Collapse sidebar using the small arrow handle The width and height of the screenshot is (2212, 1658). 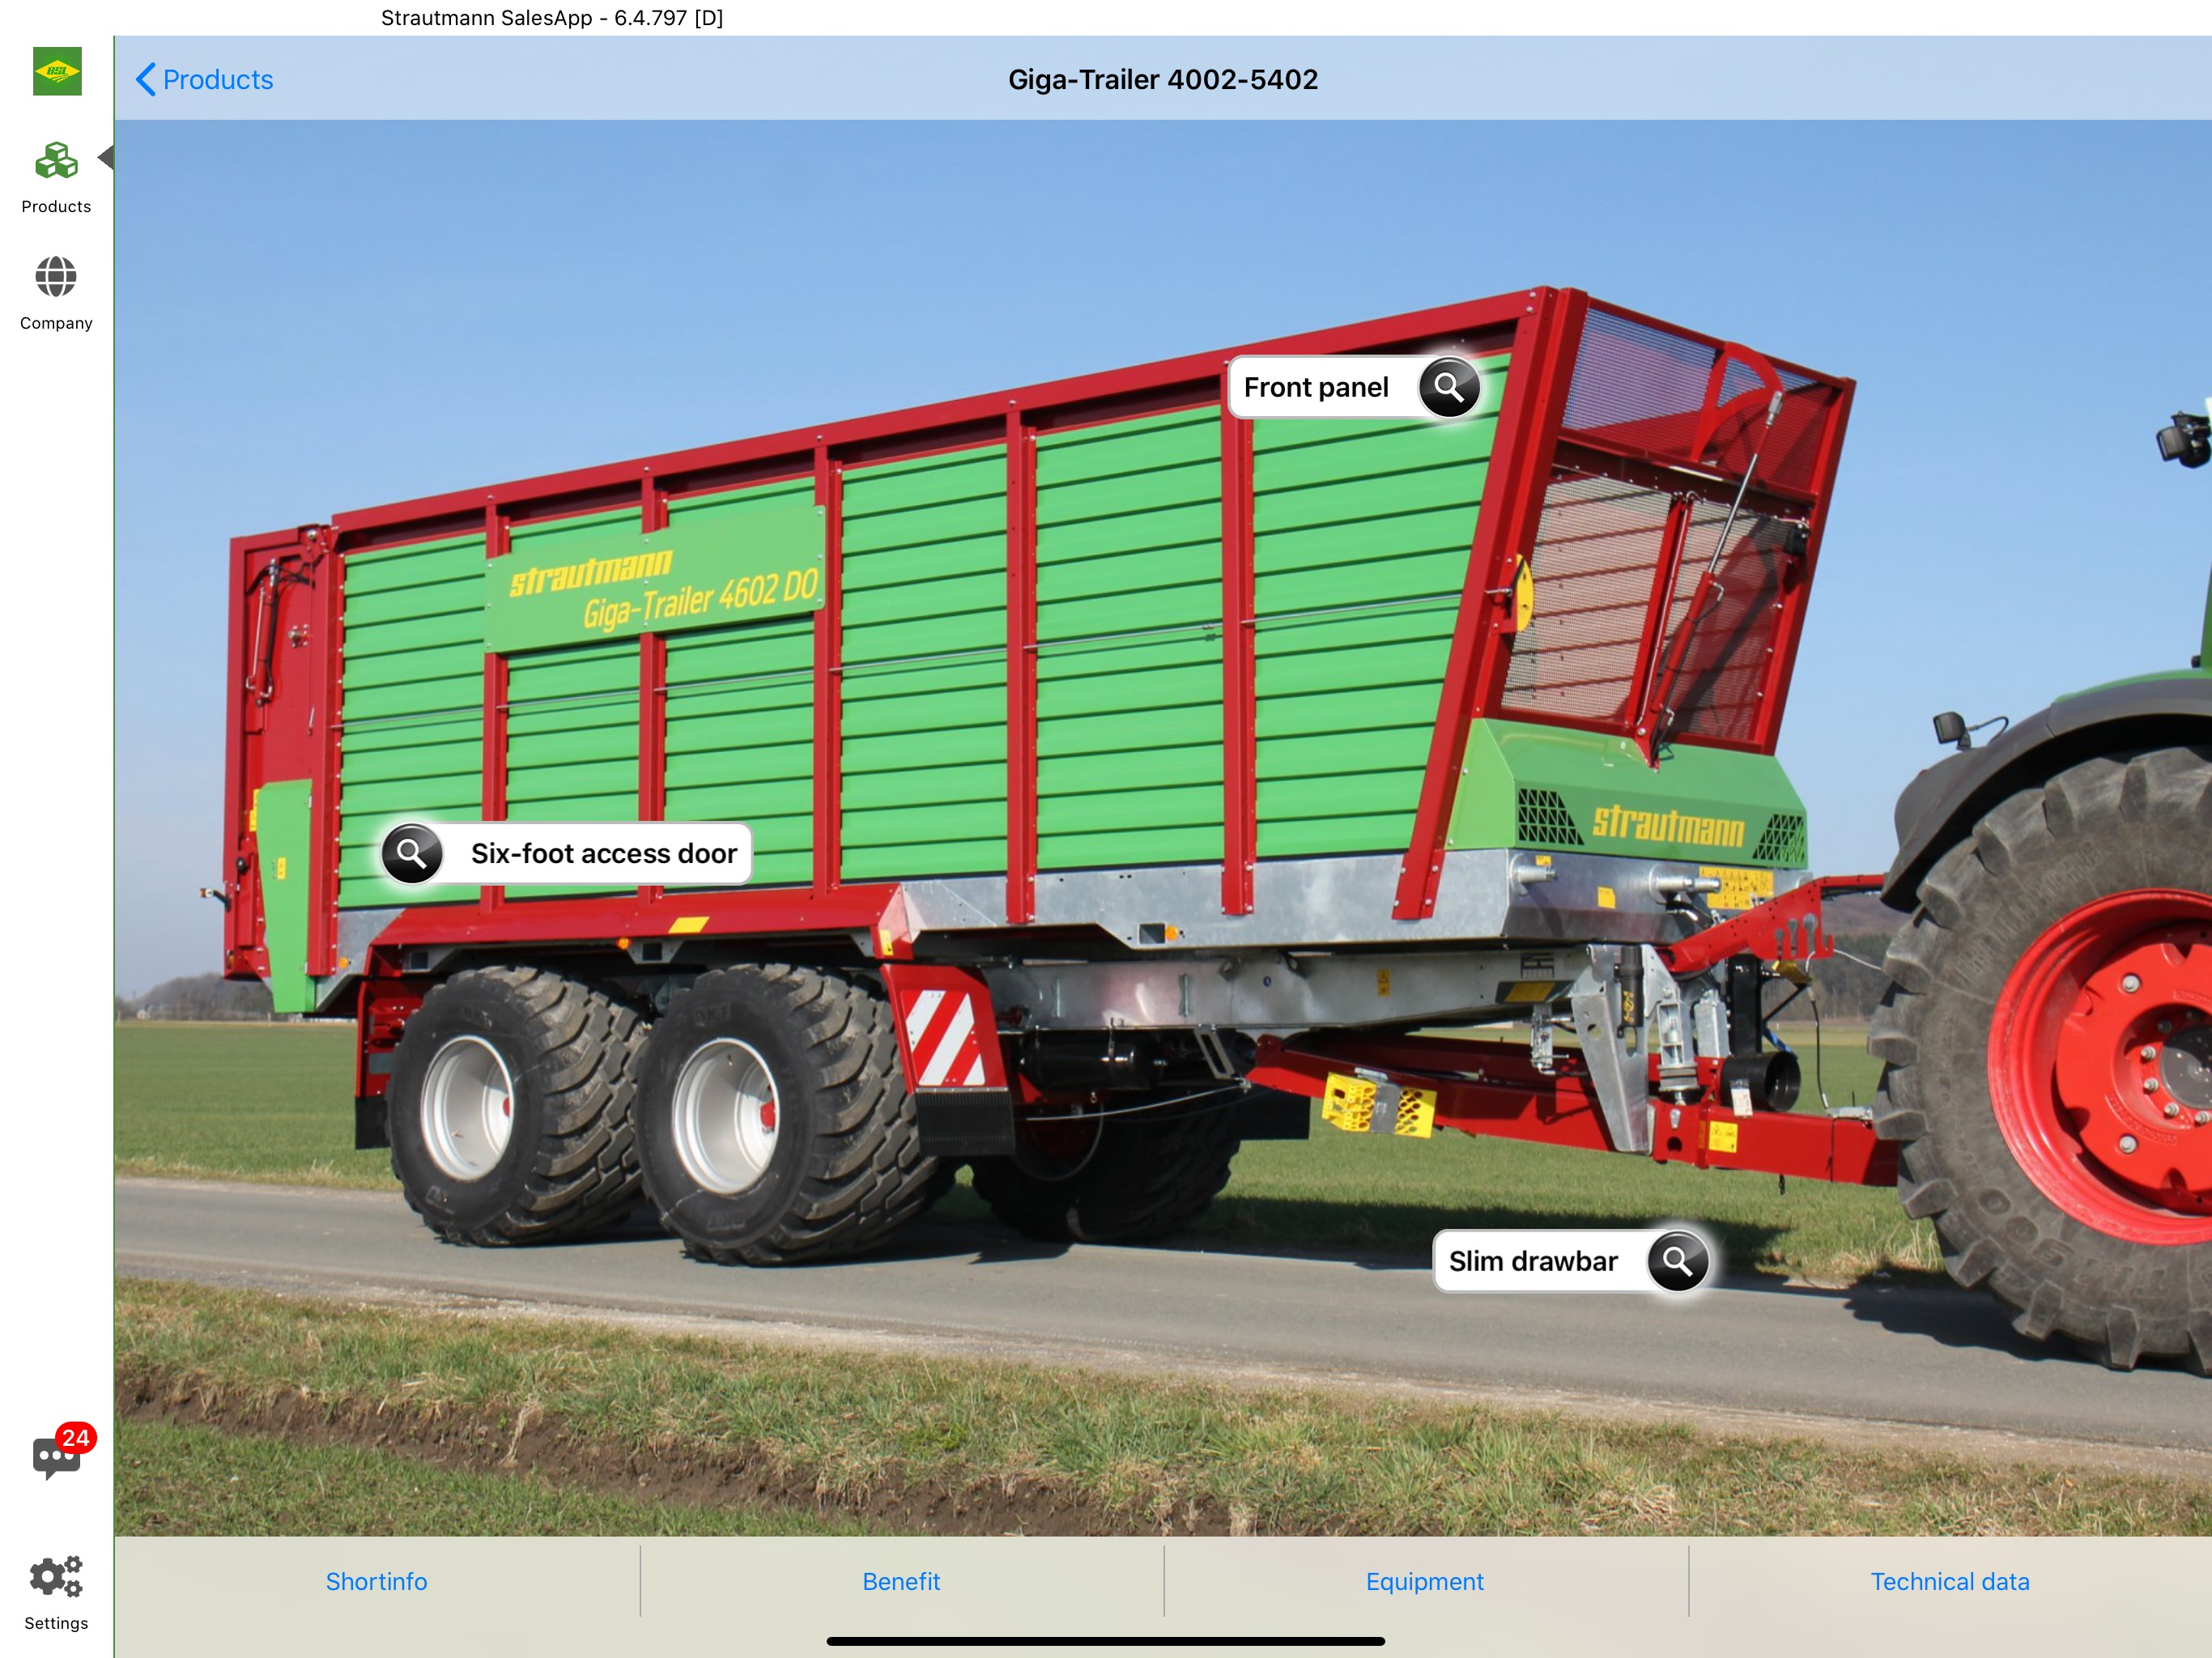pos(105,157)
